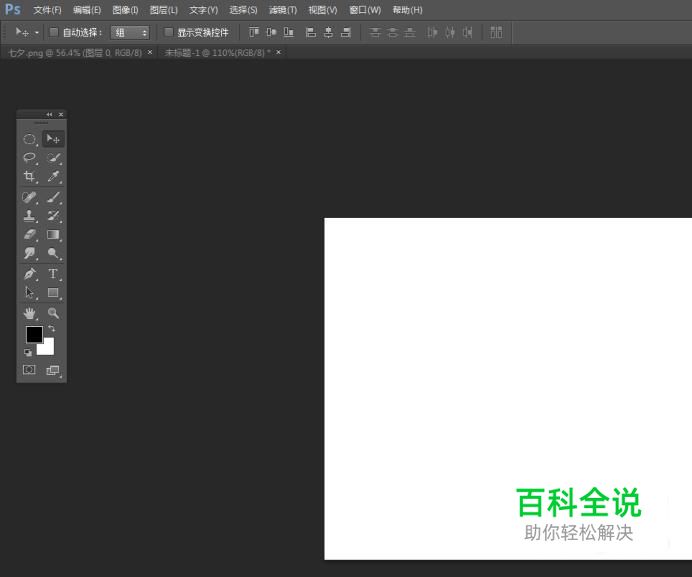
Task: Open the 组 auto-select dropdown
Action: click(130, 32)
